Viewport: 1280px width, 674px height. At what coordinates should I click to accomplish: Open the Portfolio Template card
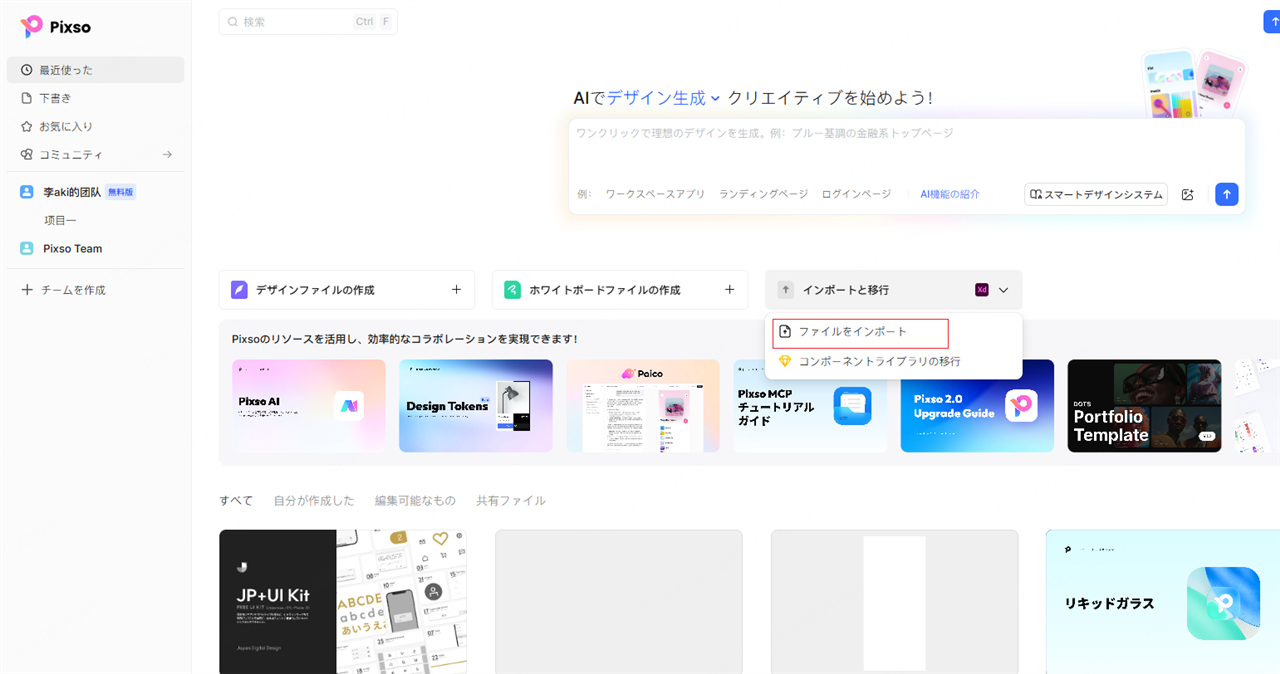(1145, 406)
